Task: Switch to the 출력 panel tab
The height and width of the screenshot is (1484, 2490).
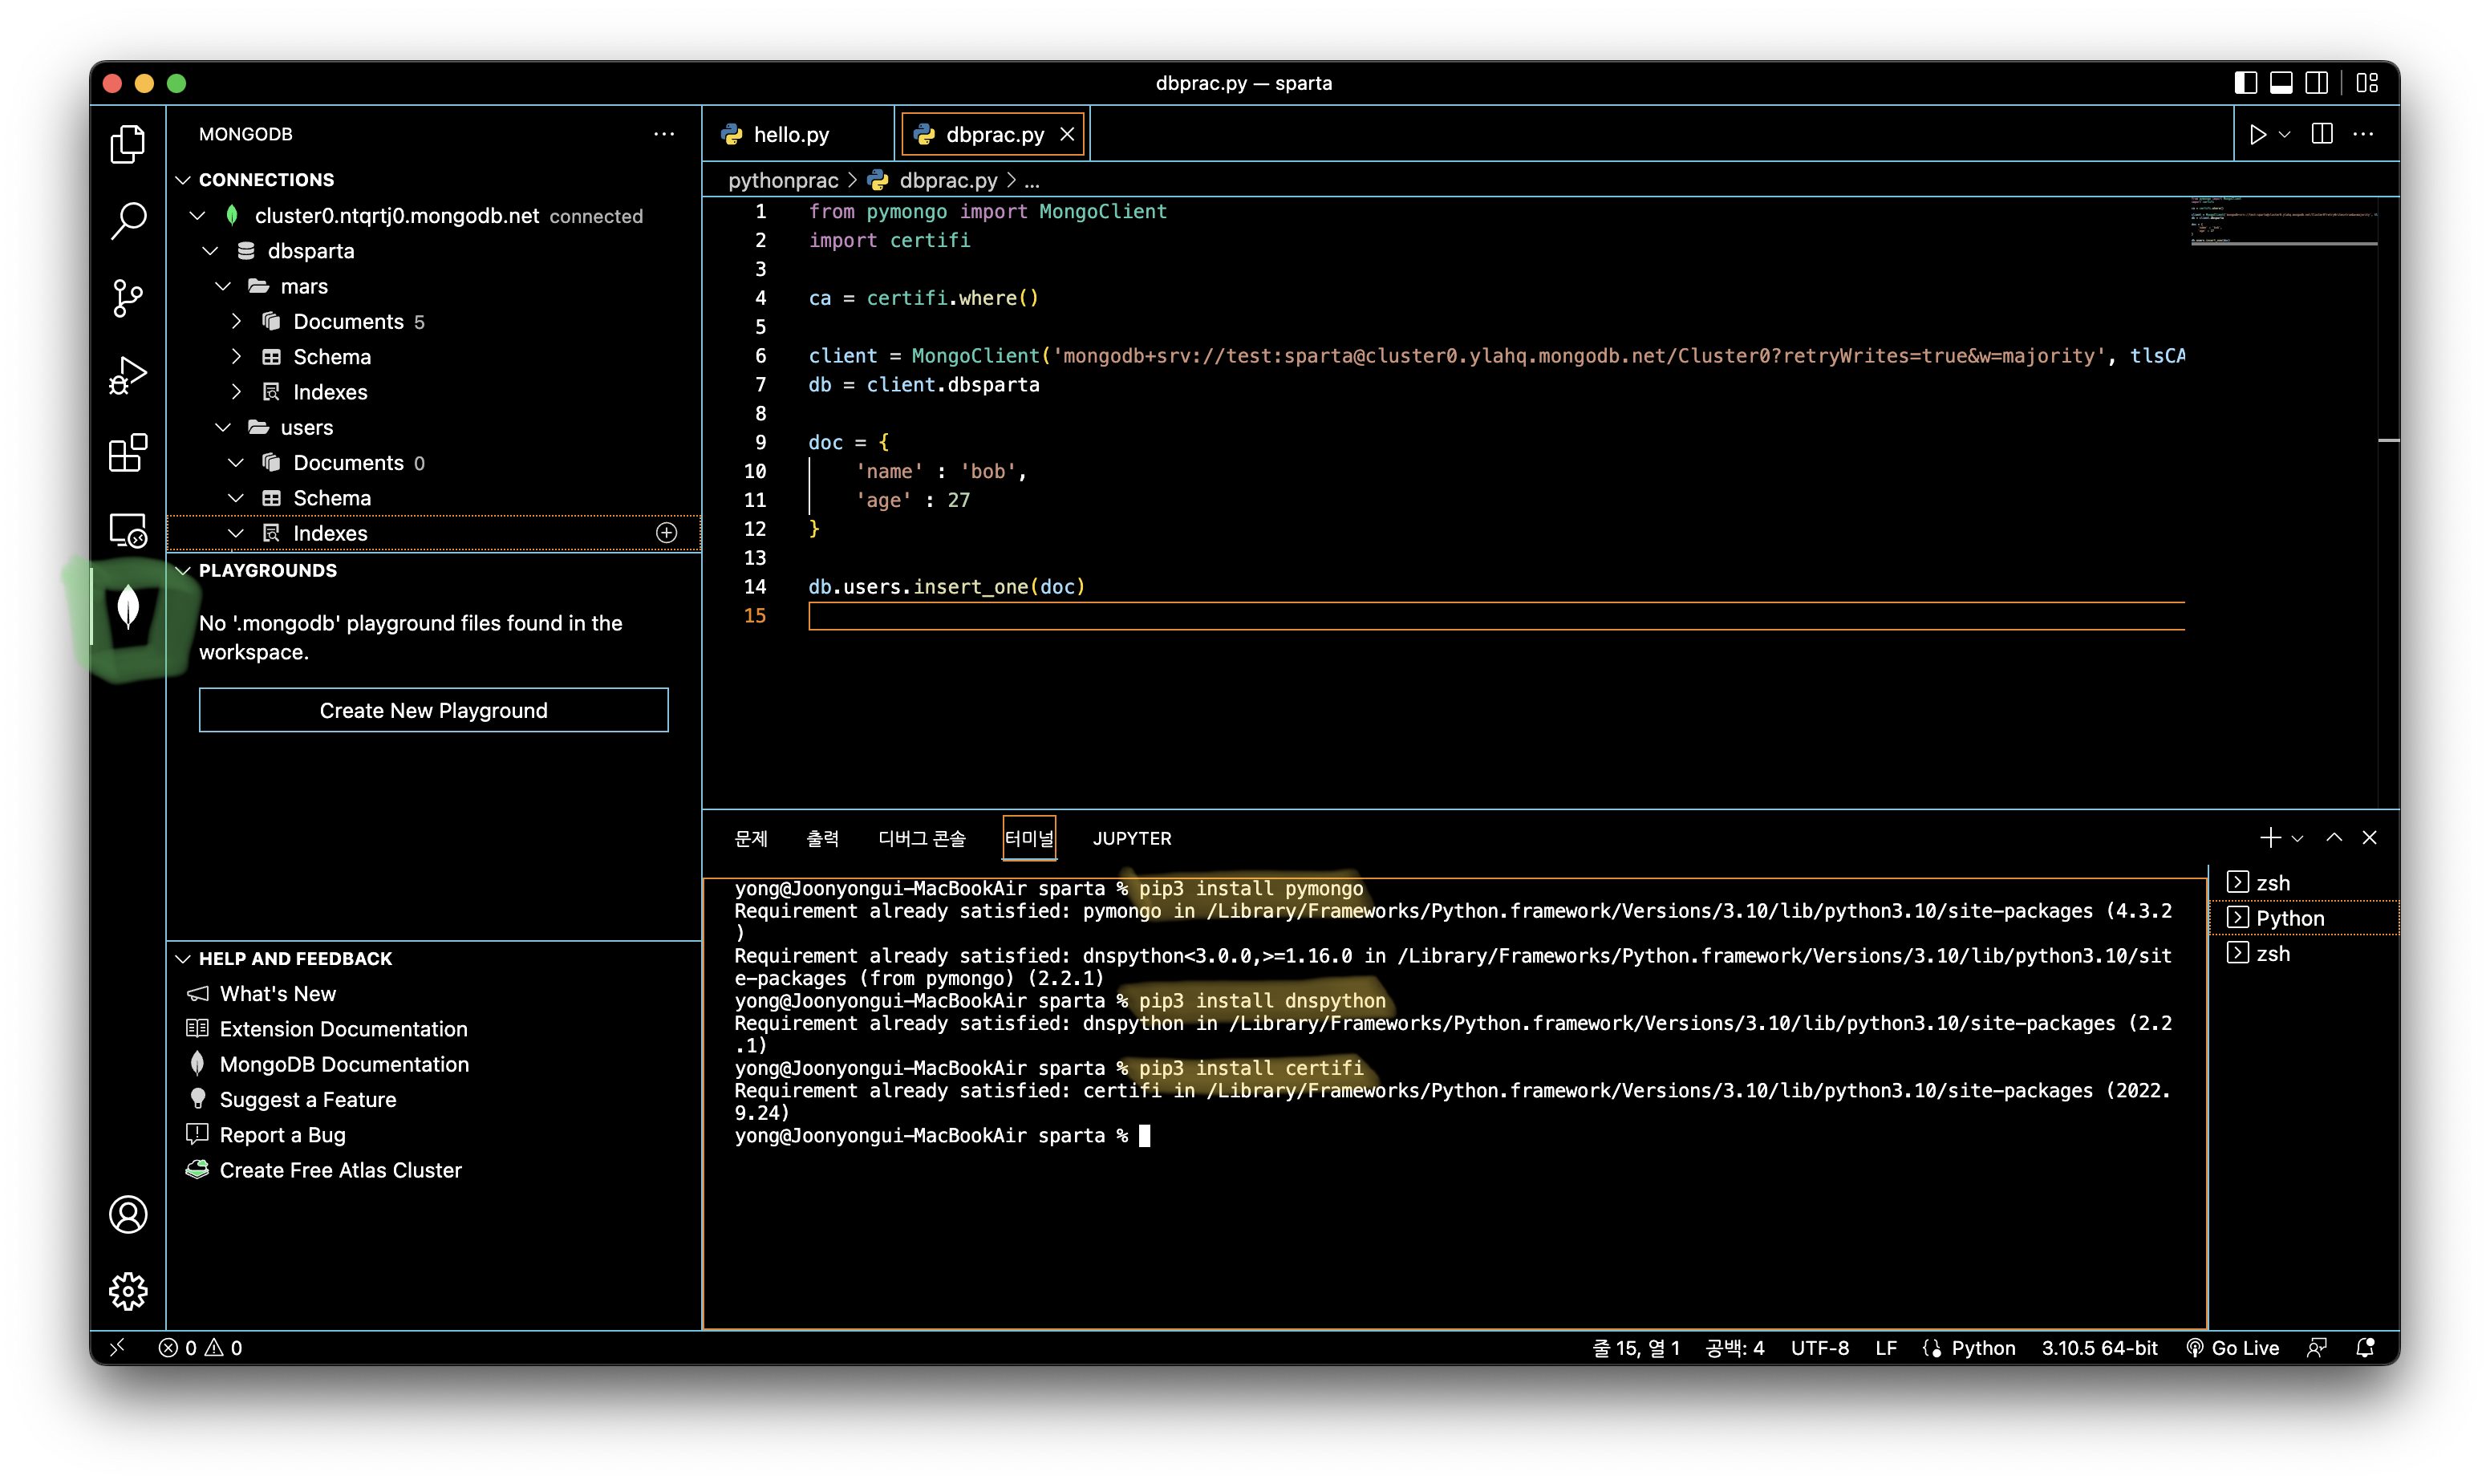Action: pyautogui.click(x=823, y=838)
